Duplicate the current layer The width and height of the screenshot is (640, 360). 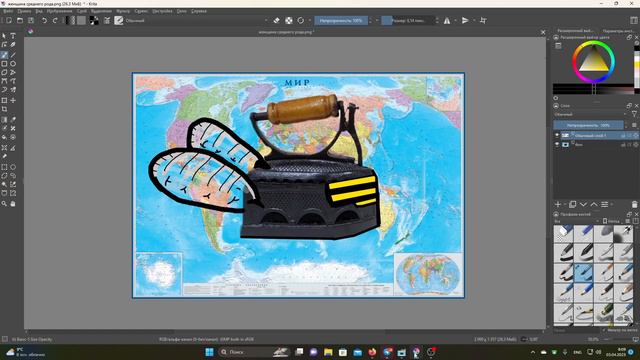pyautogui.click(x=573, y=204)
